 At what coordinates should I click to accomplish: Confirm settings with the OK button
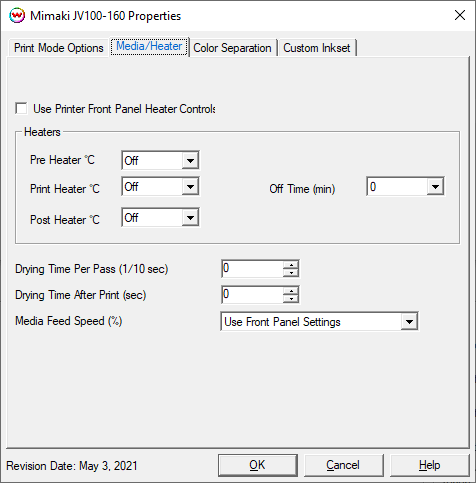258,465
